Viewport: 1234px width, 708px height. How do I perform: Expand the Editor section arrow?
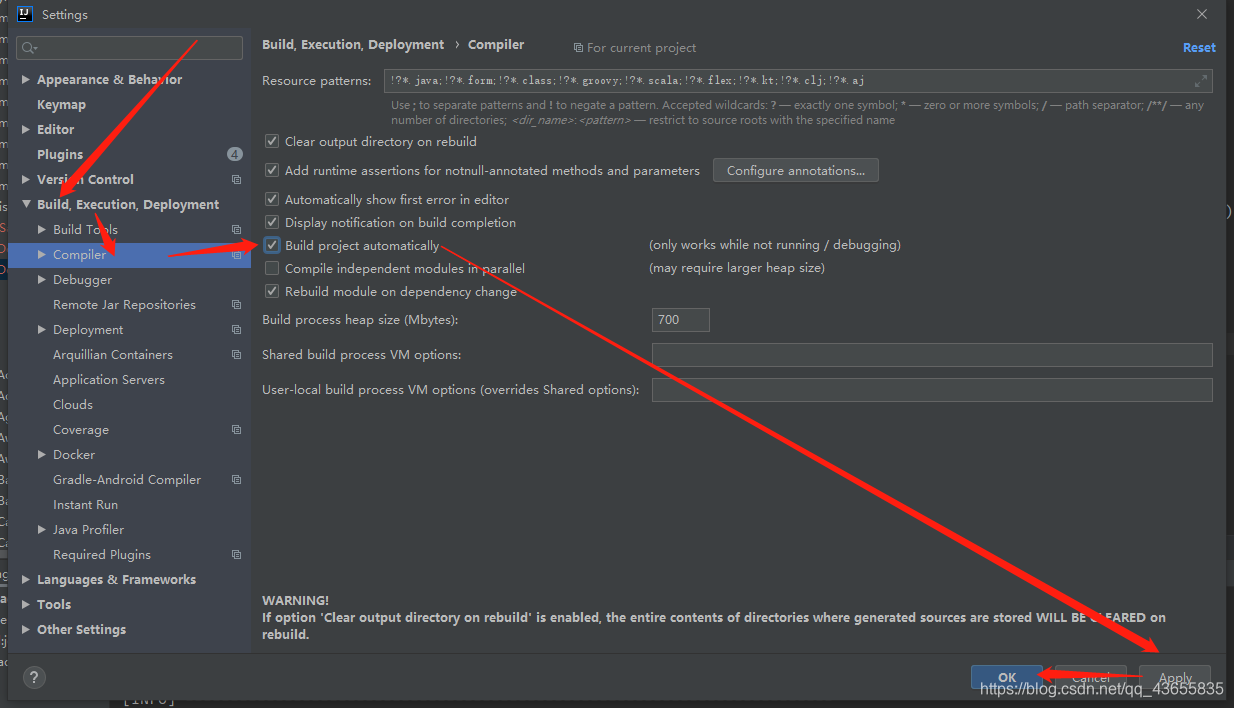pos(26,129)
